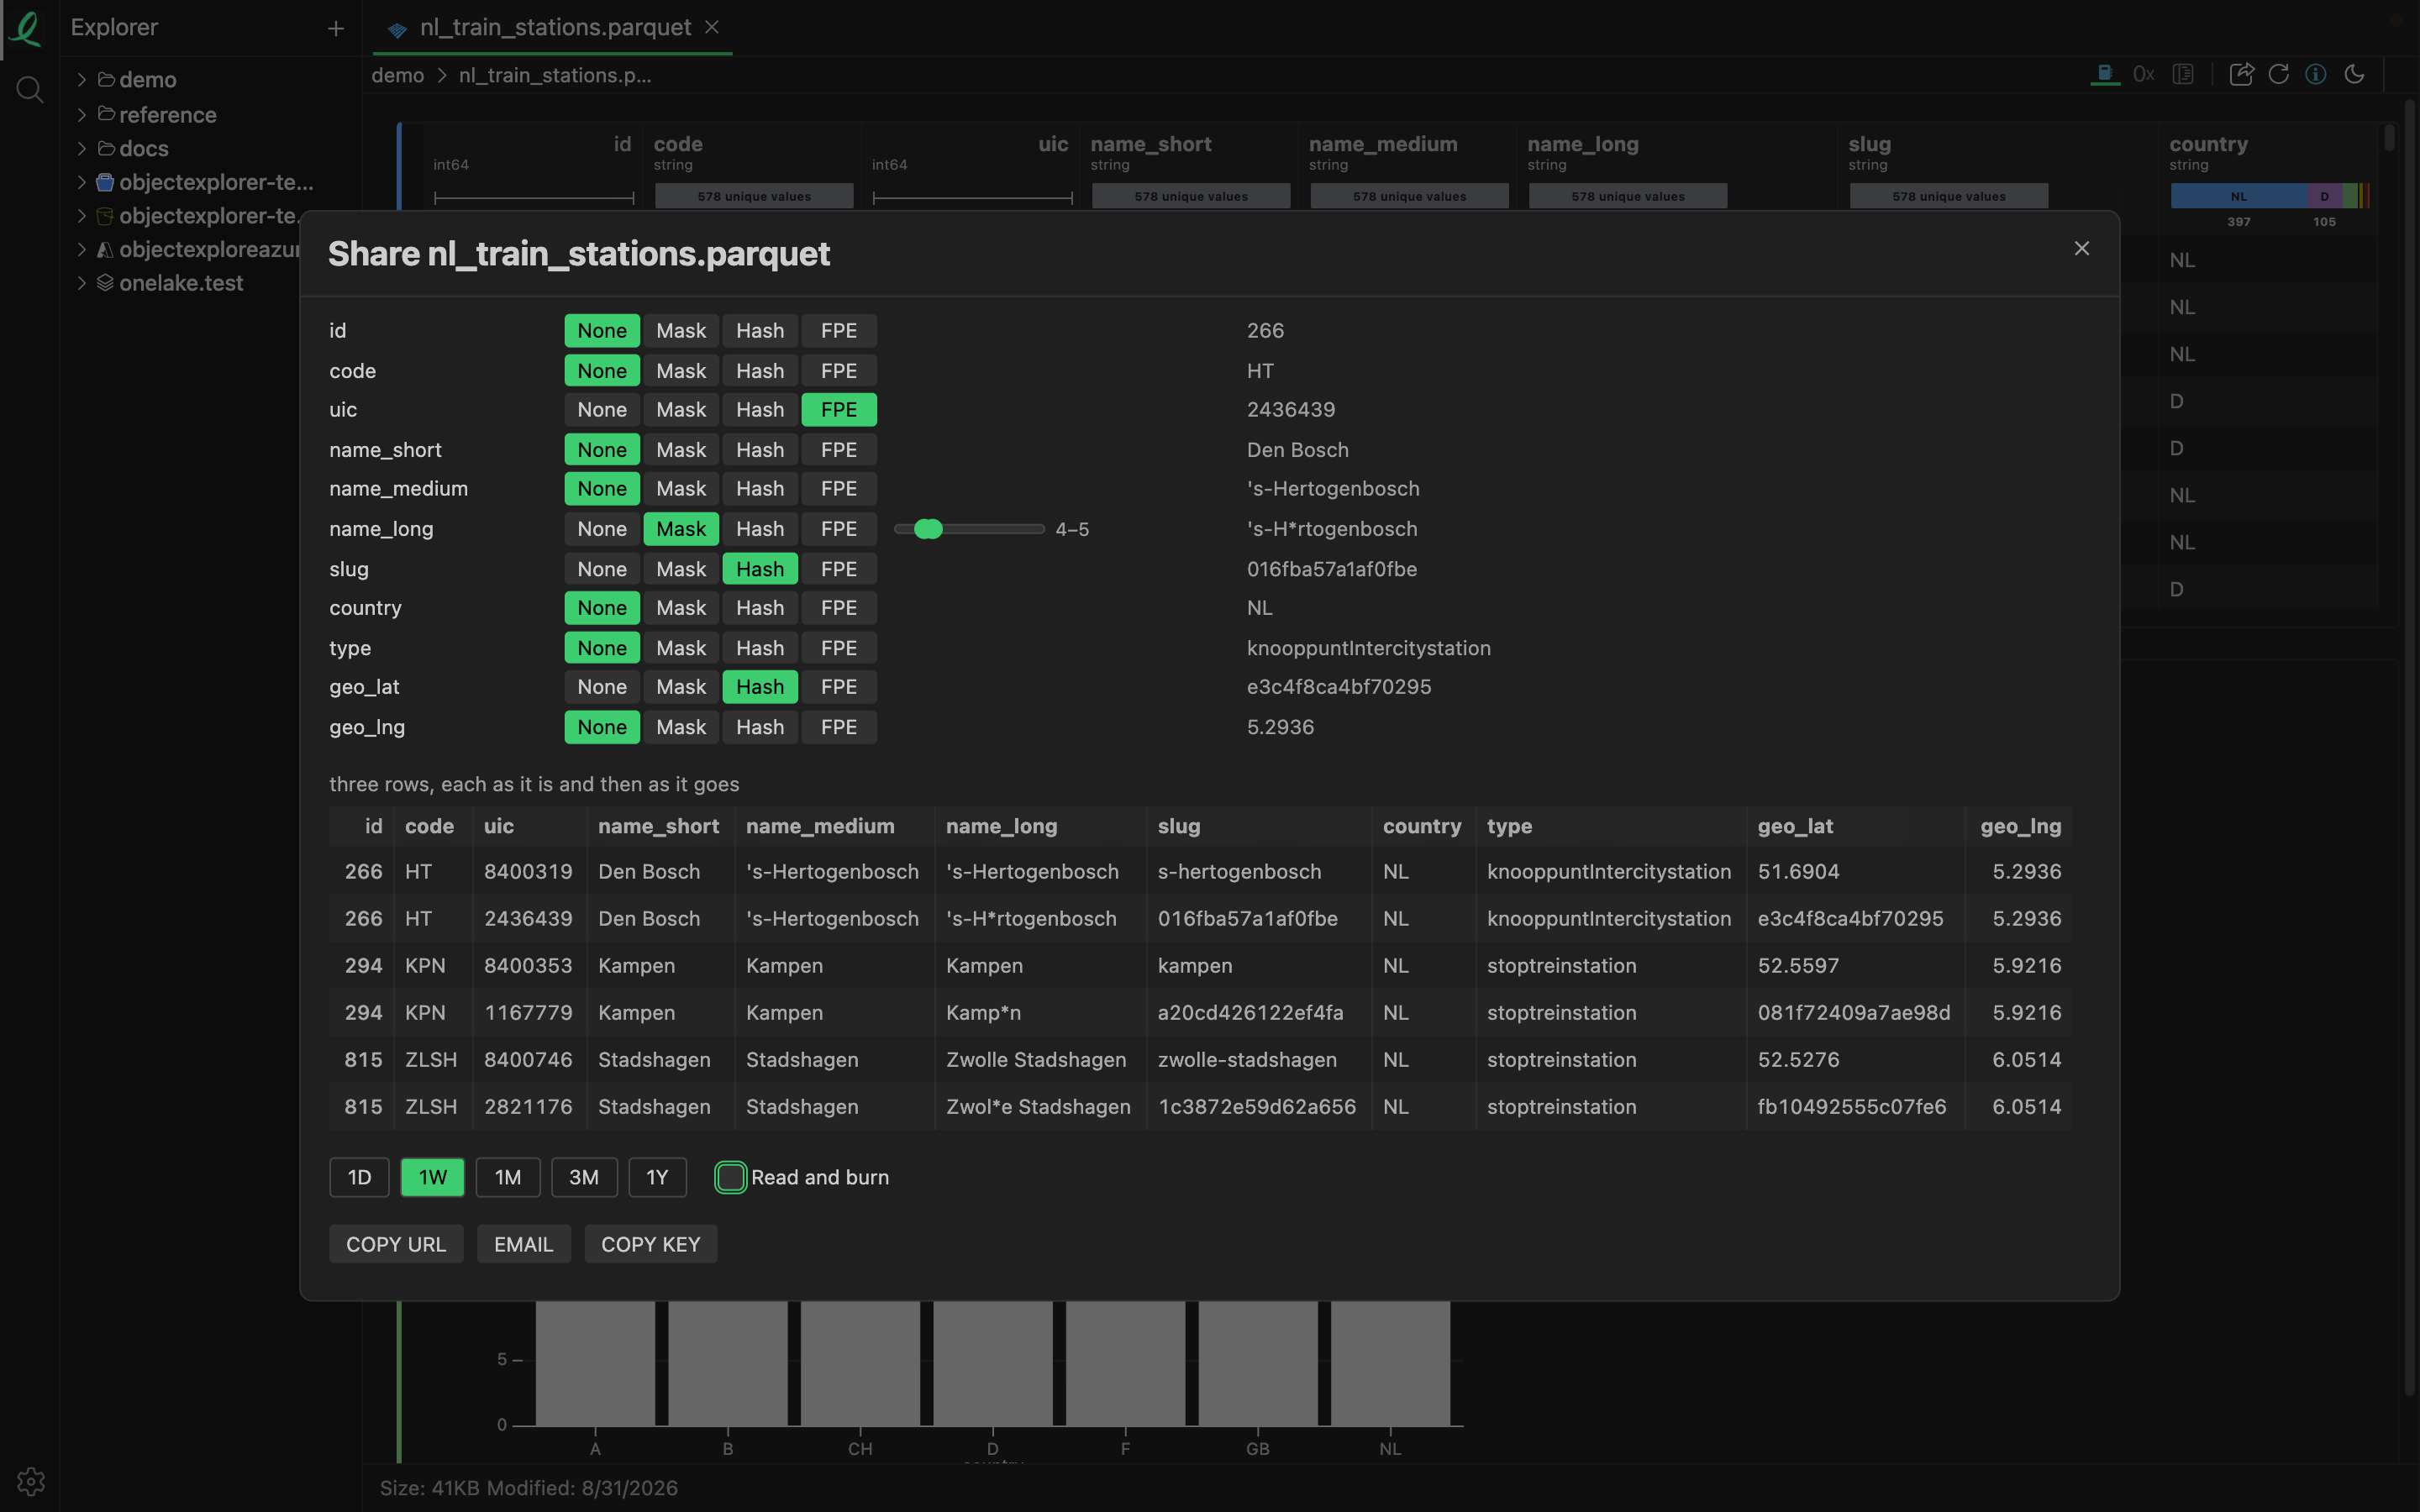Select the nl_train_stations.parquet tab
2420x1512 pixels.
[553, 28]
